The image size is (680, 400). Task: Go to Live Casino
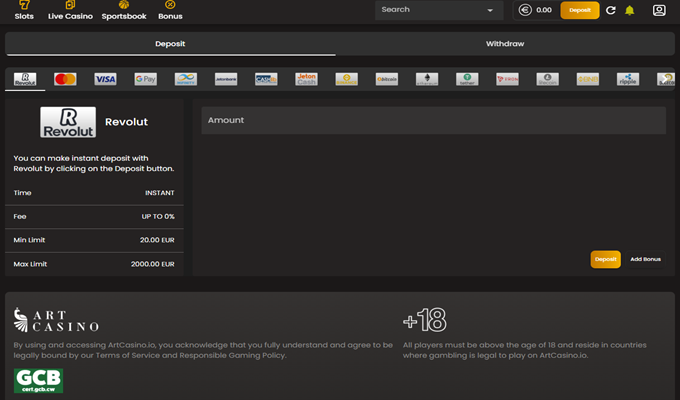(x=69, y=11)
